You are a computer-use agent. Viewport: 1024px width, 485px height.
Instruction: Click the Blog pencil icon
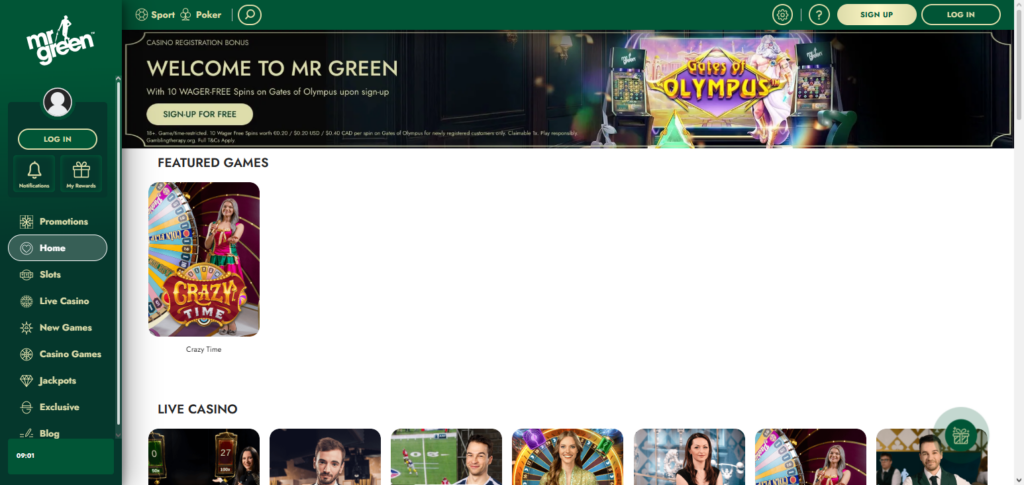(x=26, y=433)
